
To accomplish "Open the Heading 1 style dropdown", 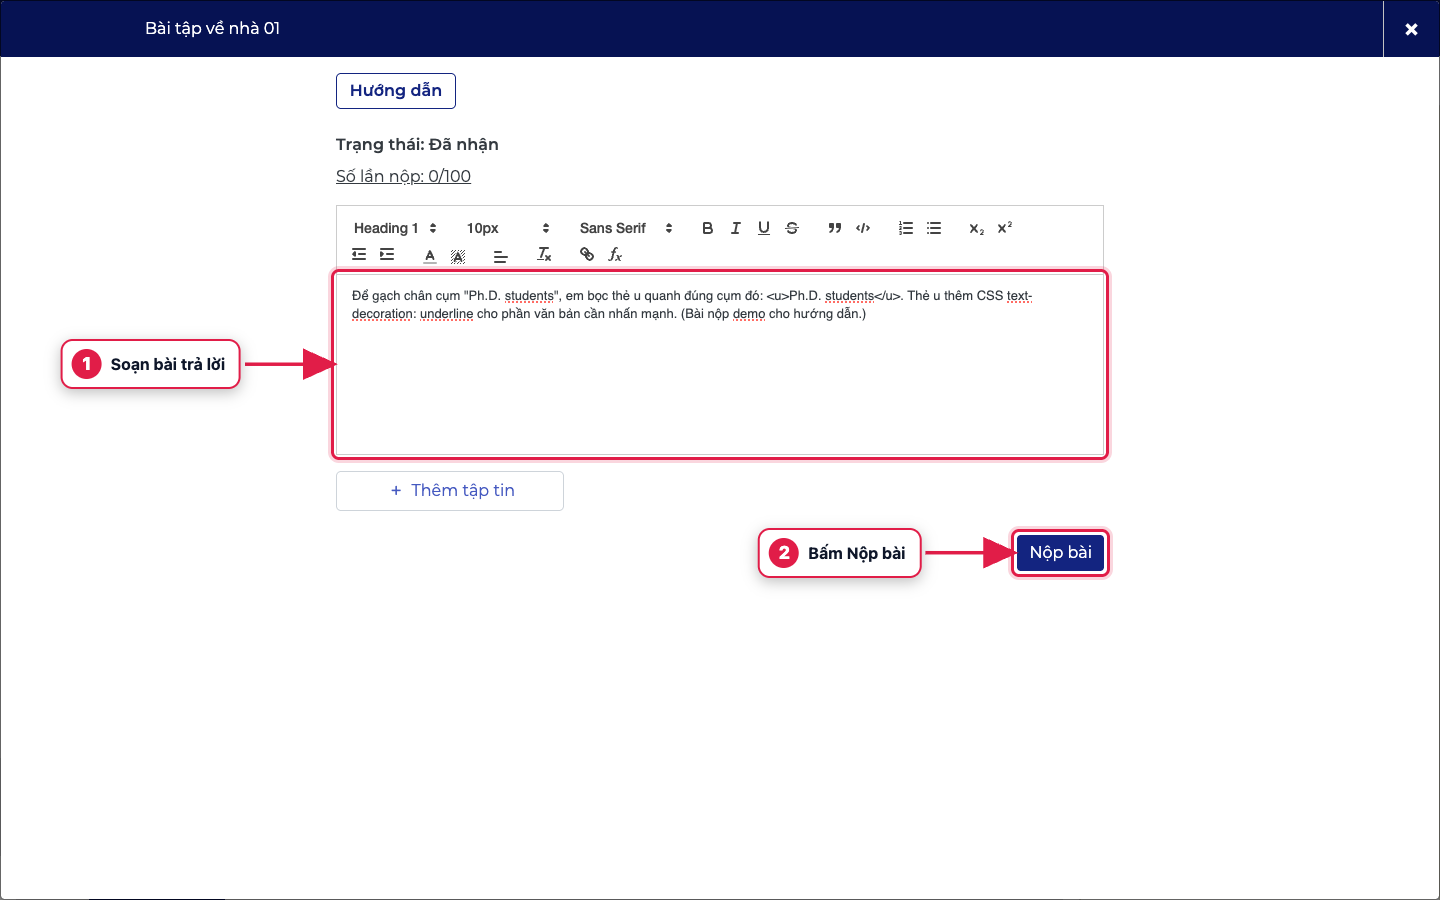I will tap(396, 228).
